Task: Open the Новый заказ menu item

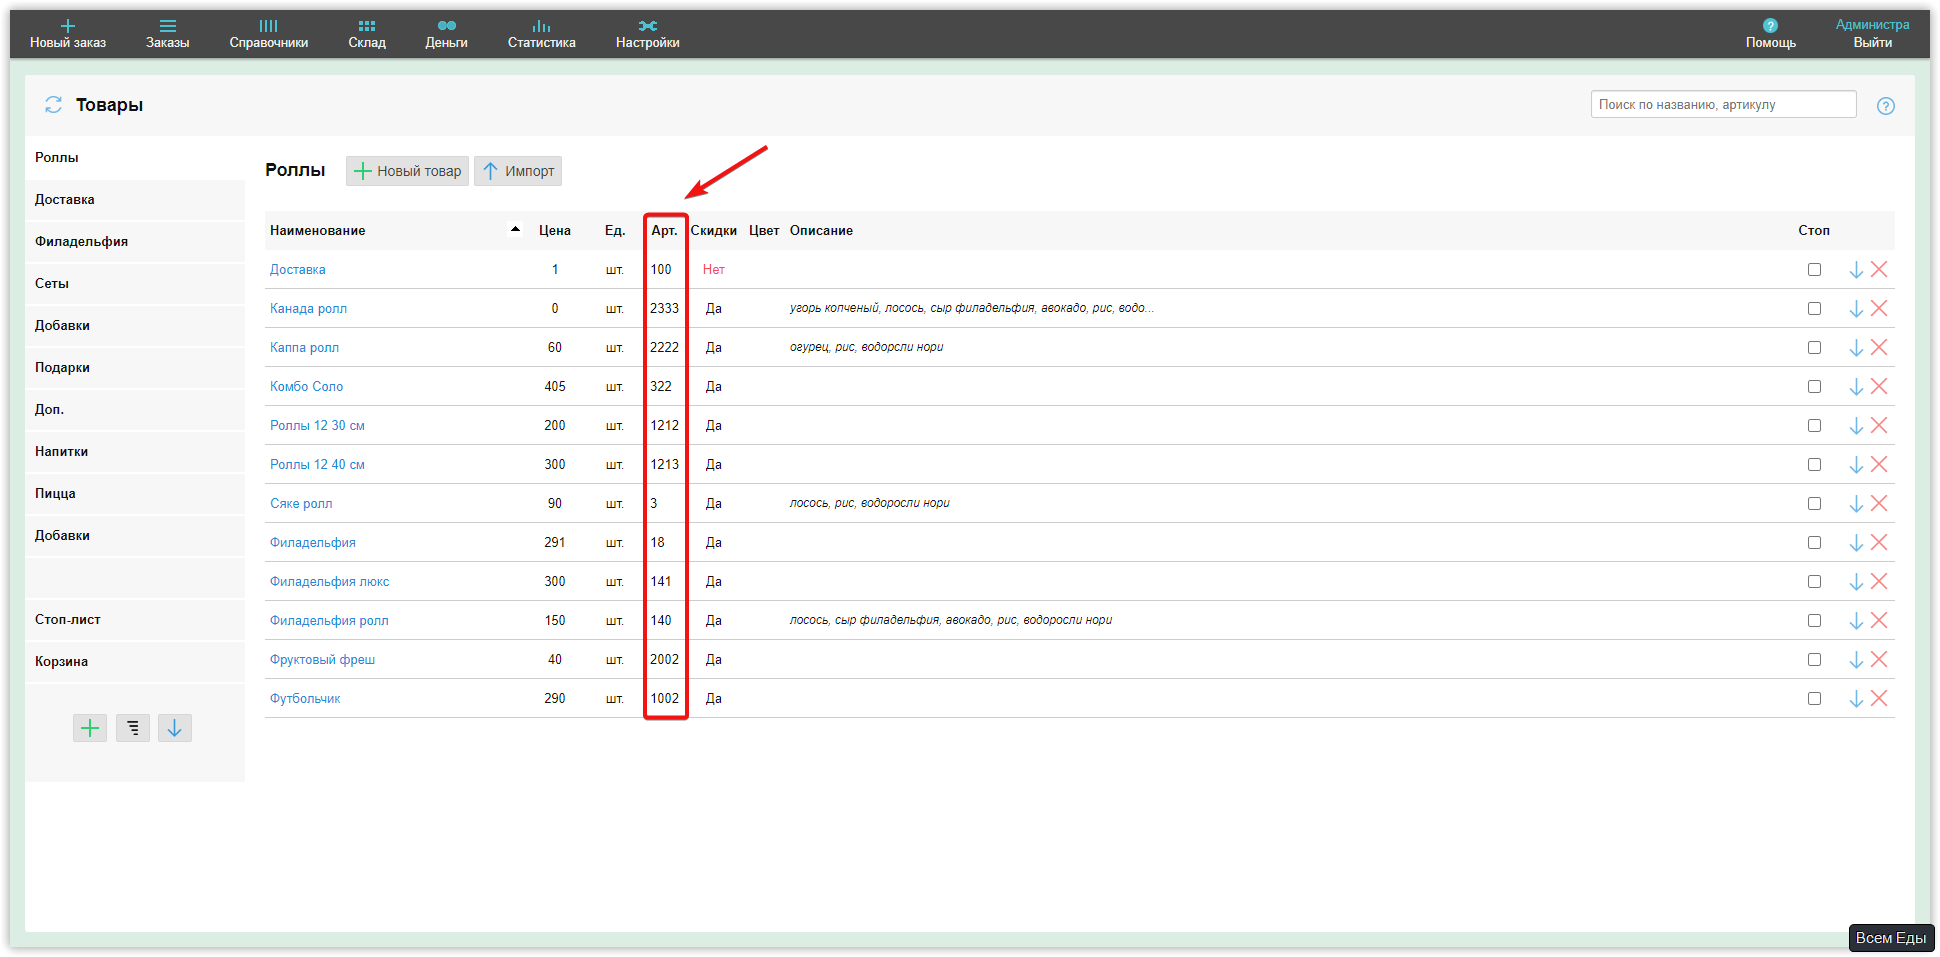Action: pyautogui.click(x=68, y=34)
